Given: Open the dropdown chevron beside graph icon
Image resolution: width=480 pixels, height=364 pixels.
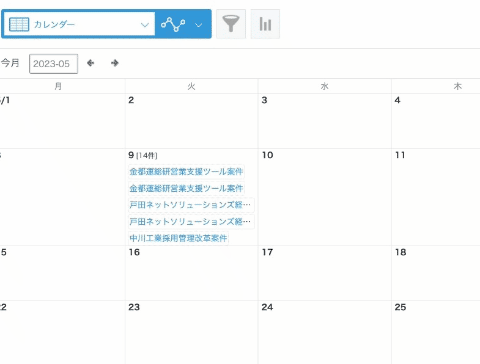Looking at the screenshot, I should point(198,25).
